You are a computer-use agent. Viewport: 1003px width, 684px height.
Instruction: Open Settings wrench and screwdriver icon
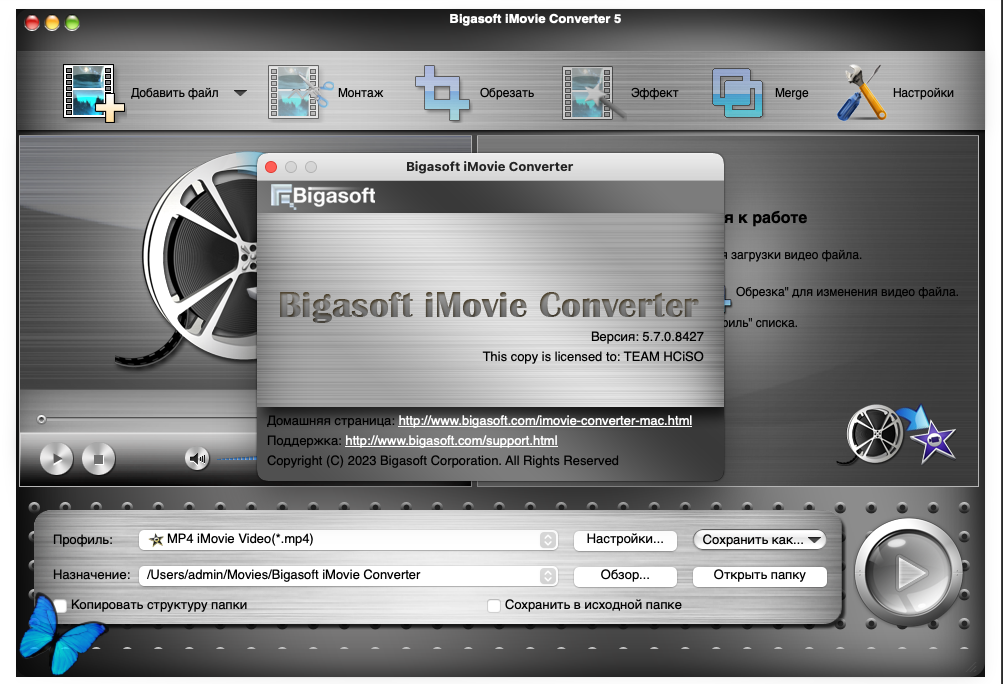click(860, 92)
